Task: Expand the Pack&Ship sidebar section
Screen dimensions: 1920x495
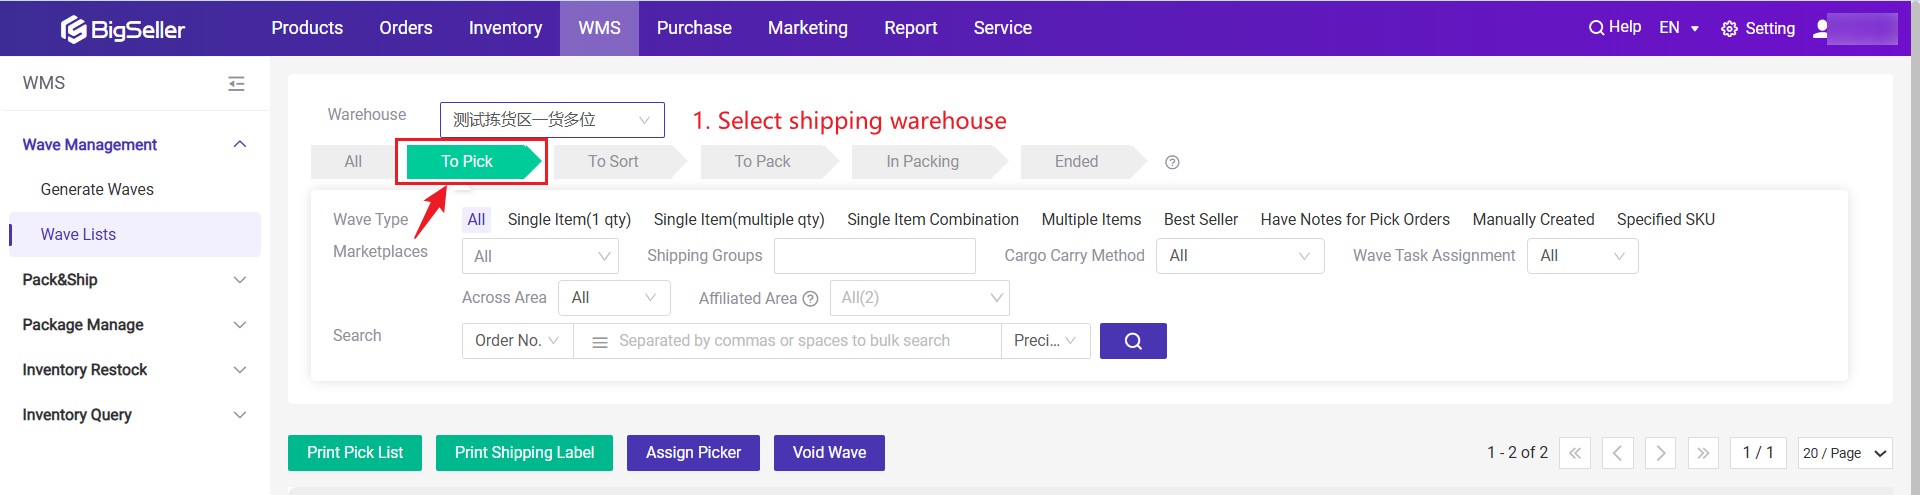Action: pos(135,280)
